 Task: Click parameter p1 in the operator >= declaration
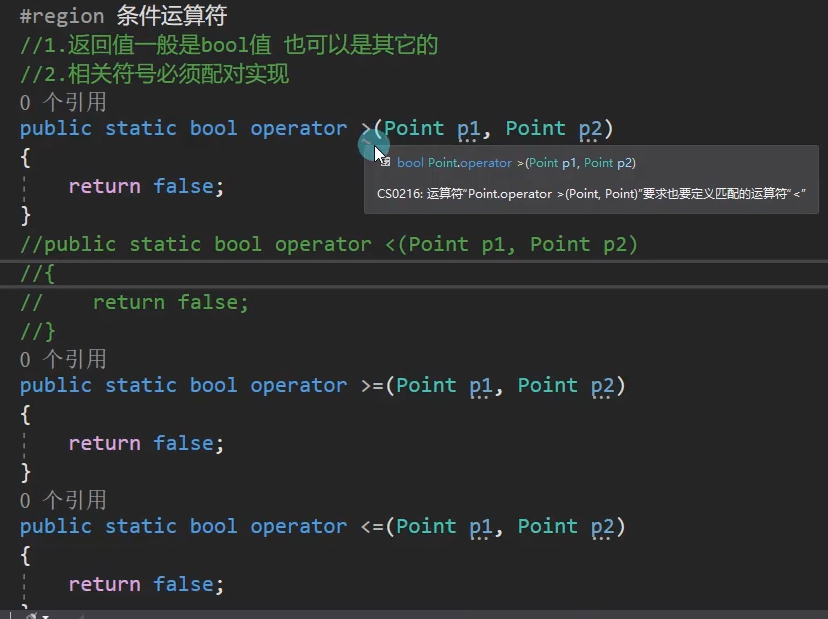(x=481, y=385)
